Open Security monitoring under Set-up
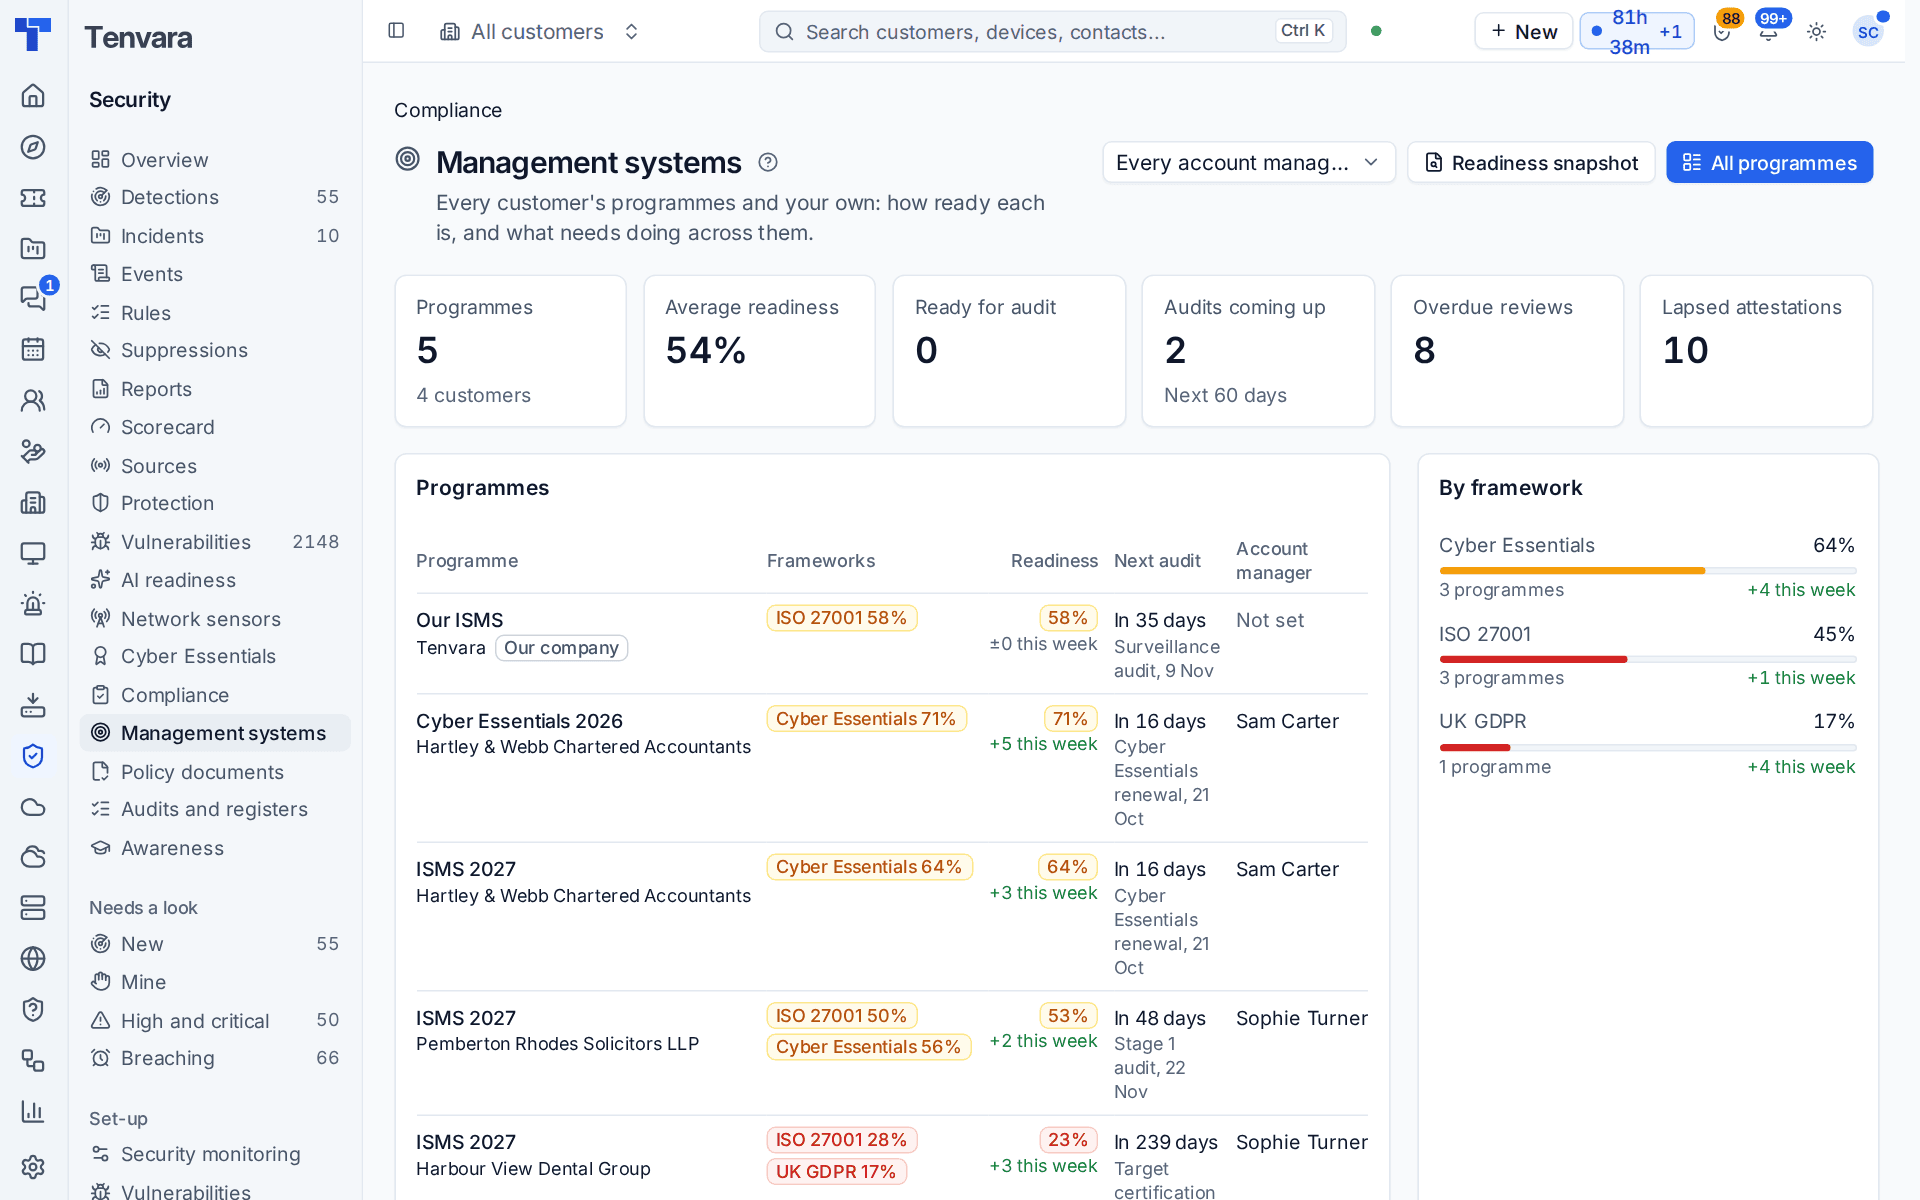Screen dimensions: 1920x1200 pos(215,1154)
